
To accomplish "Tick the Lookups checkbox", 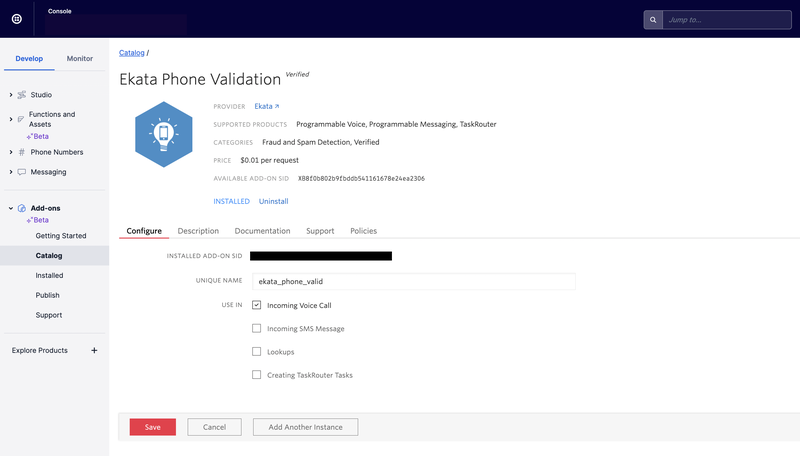I will 257,351.
